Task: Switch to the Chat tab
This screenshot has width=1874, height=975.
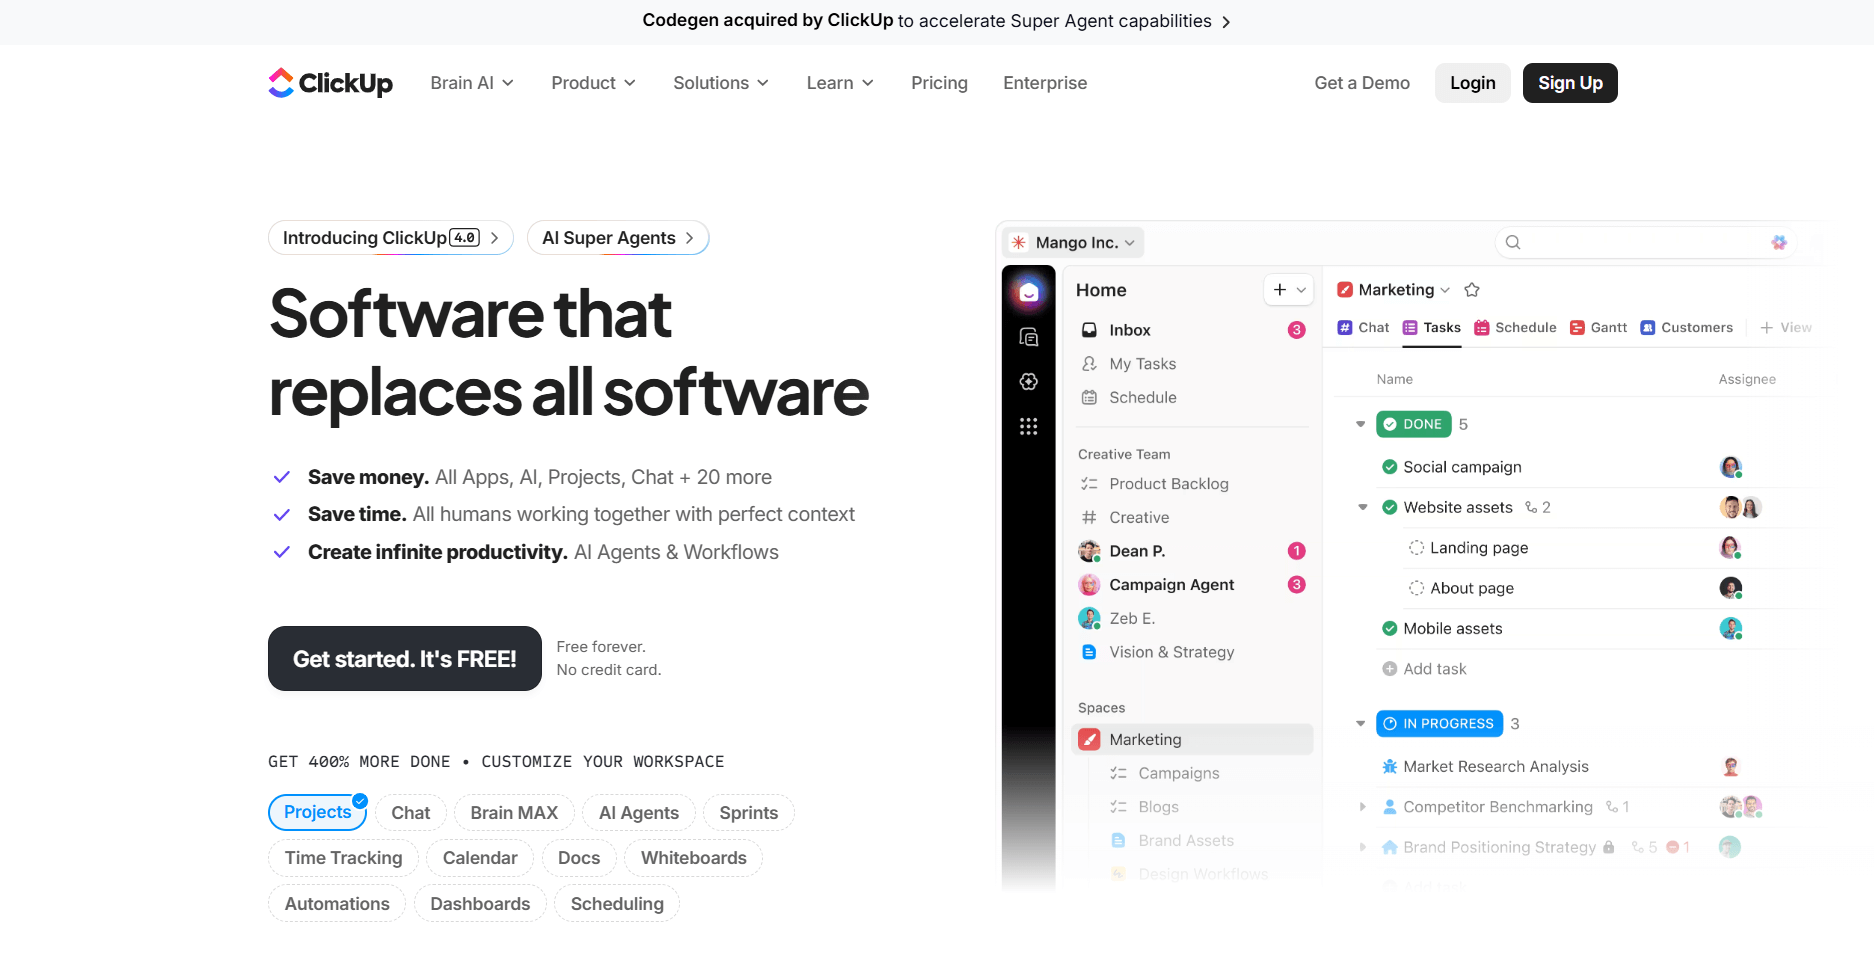Action: click(1364, 328)
